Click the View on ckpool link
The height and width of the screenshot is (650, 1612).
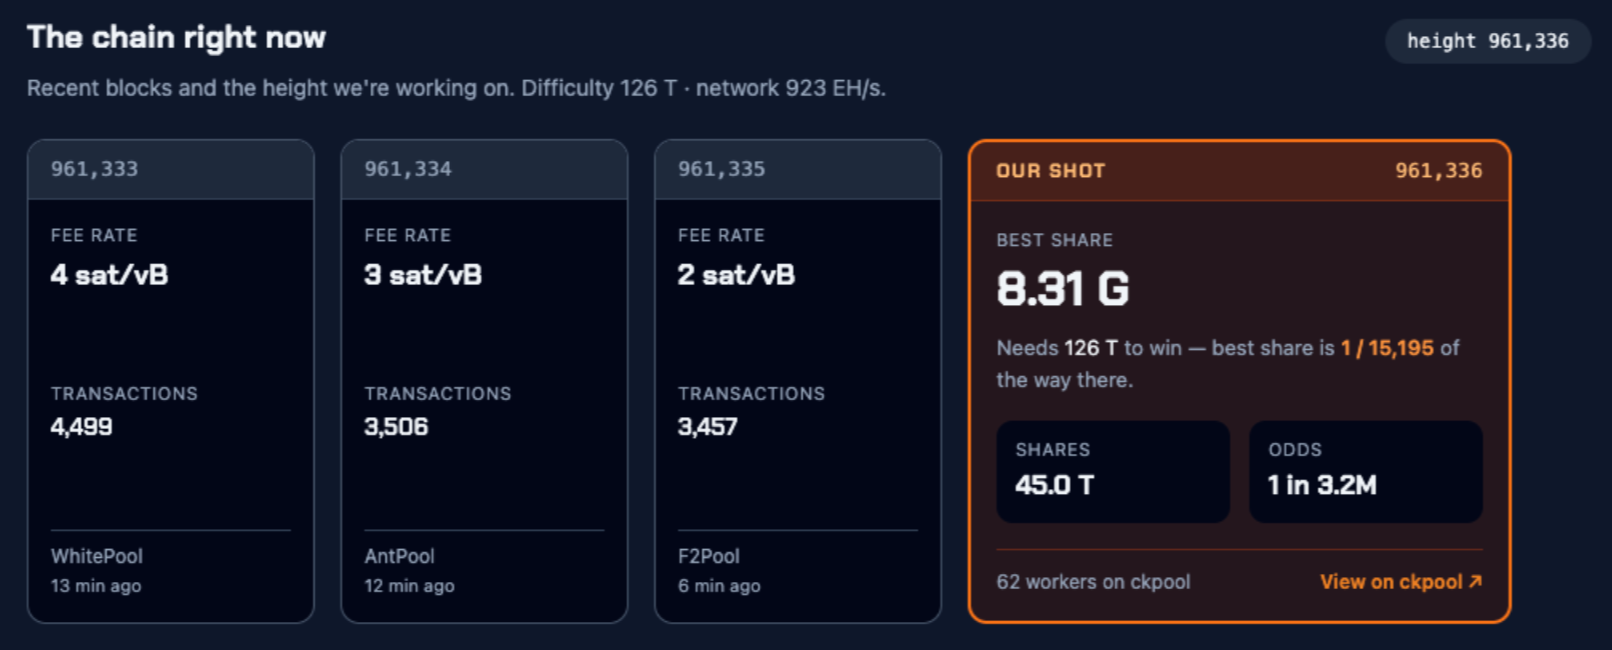tap(1401, 582)
